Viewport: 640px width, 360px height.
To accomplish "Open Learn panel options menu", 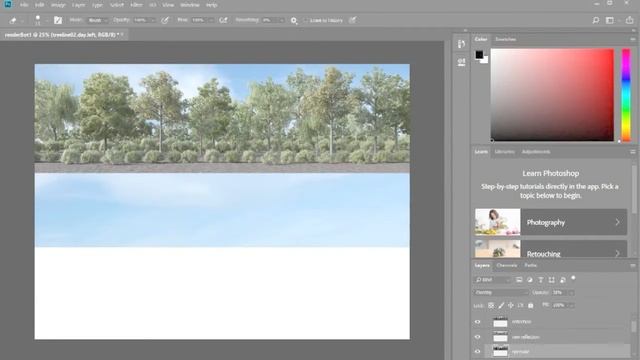I will (632, 152).
